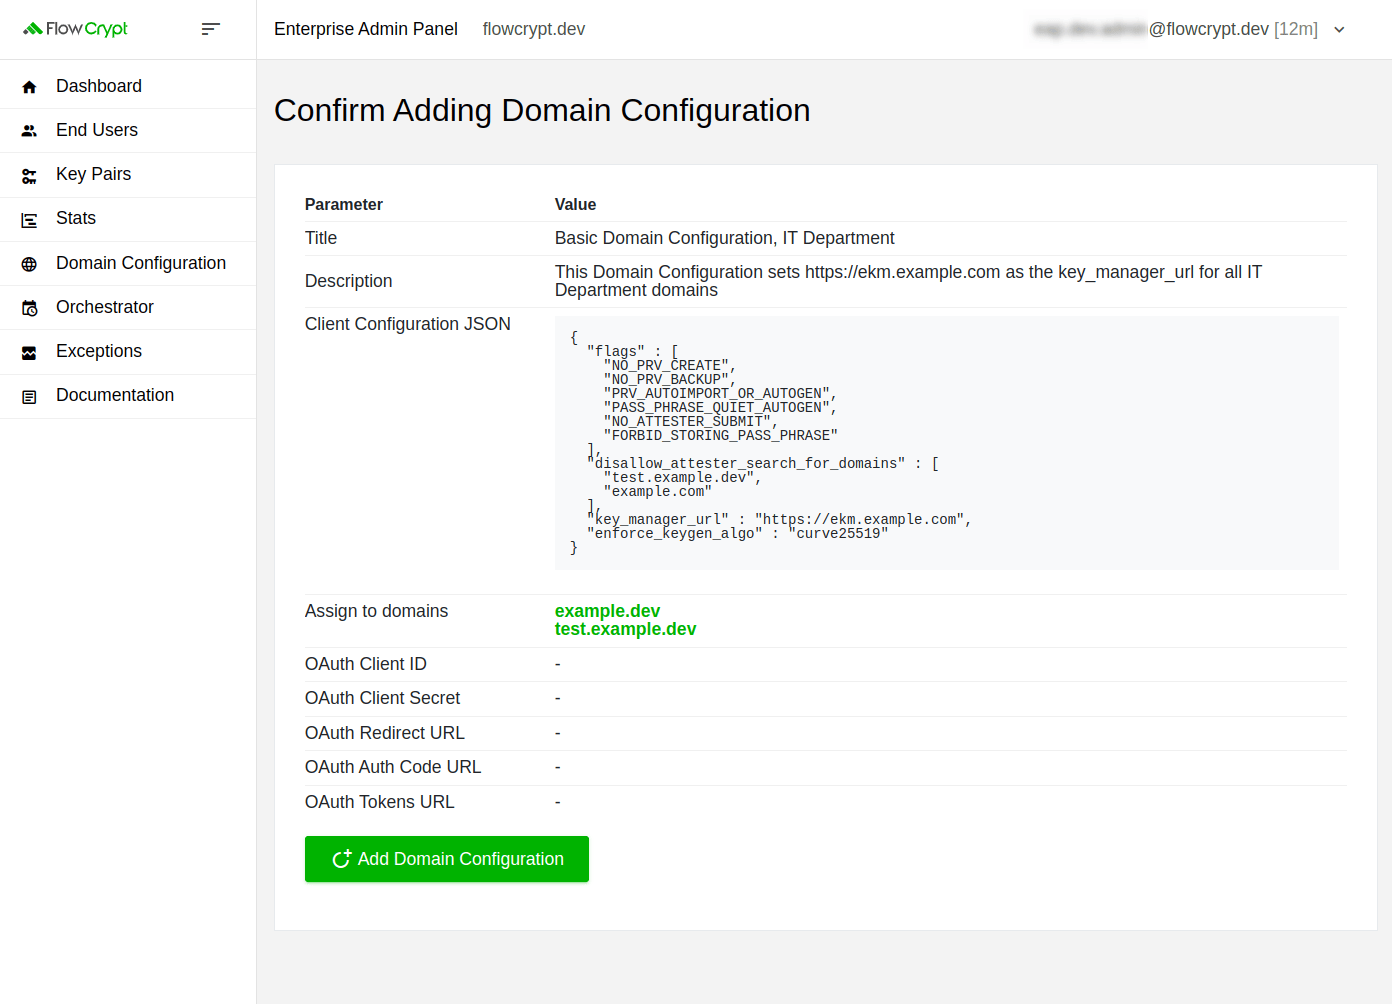Click the "NO_PRV_CREATE" flag in JSON

click(669, 366)
